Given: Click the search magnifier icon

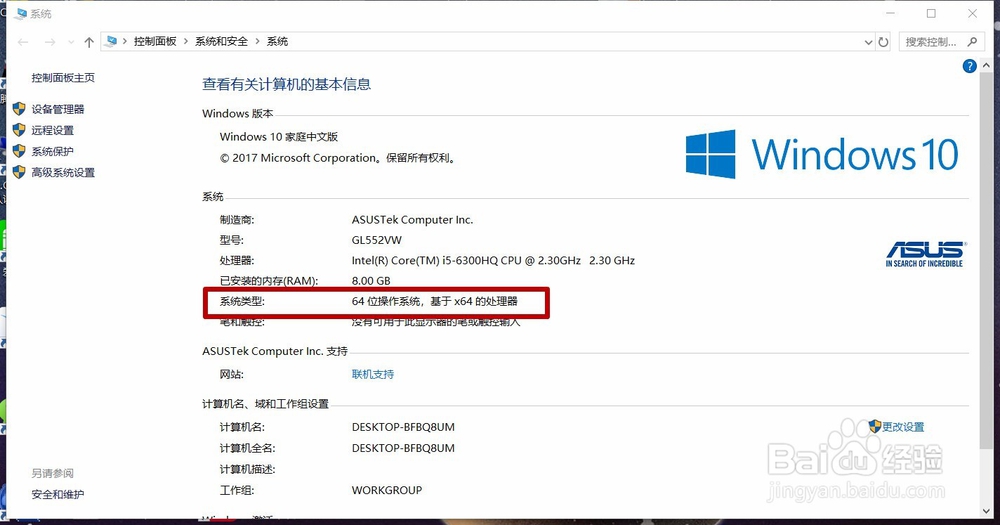Looking at the screenshot, I should 972,41.
